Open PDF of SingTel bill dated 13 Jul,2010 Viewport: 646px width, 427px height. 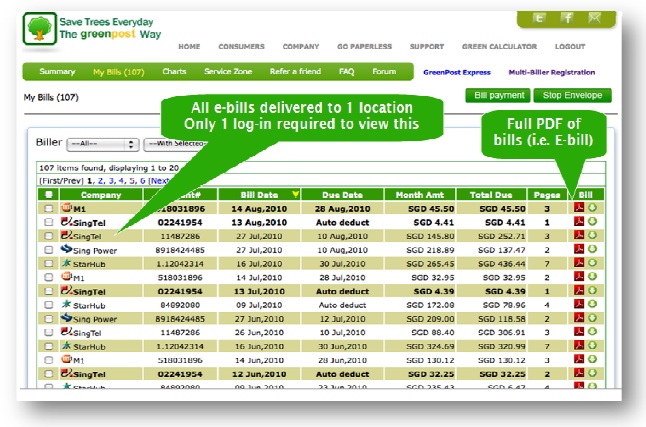pos(579,290)
